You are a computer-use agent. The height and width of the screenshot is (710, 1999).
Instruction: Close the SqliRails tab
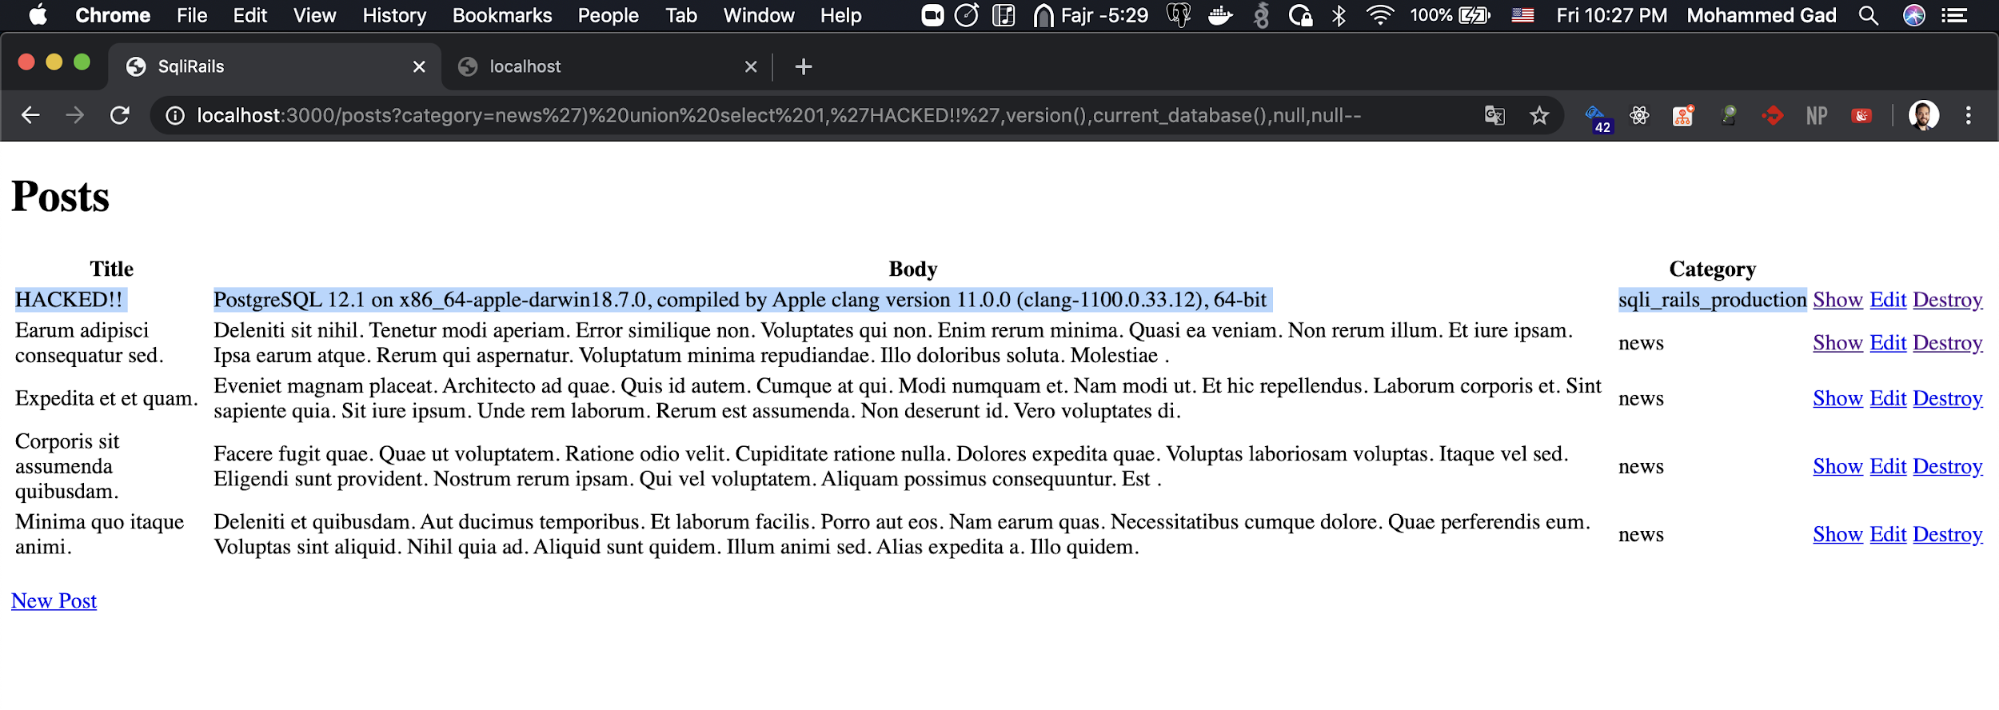(419, 66)
